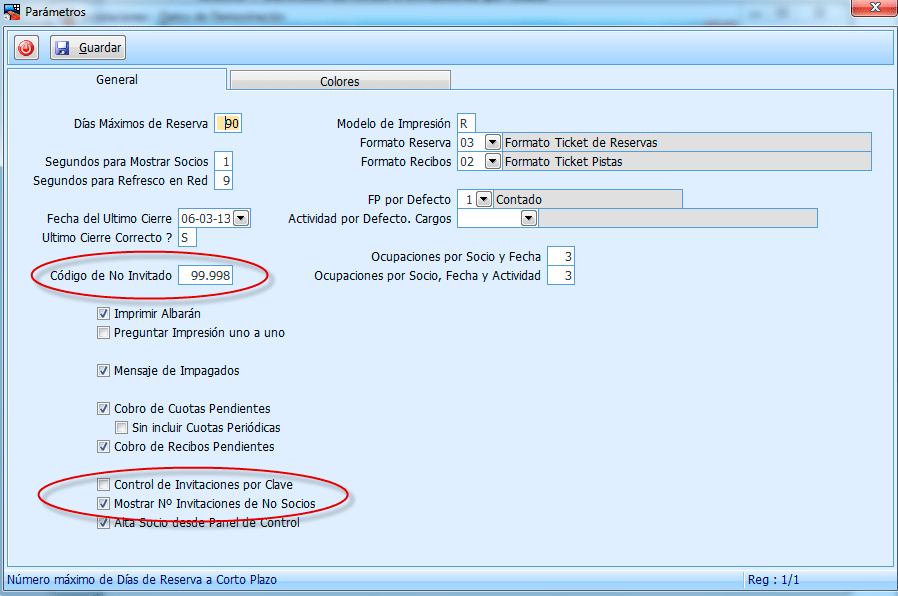Expand the FP por Defecto dropdown
The image size is (898, 596).
pos(484,199)
